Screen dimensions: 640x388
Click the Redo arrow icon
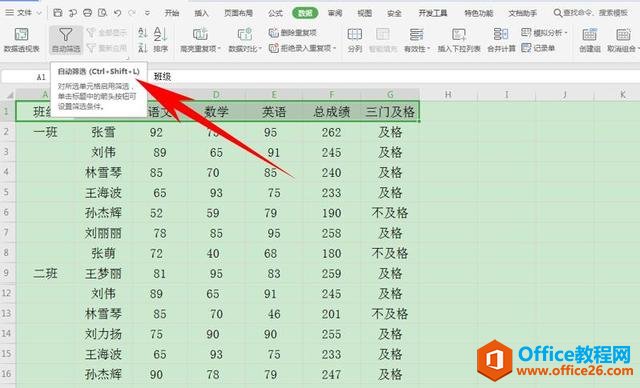[132, 13]
